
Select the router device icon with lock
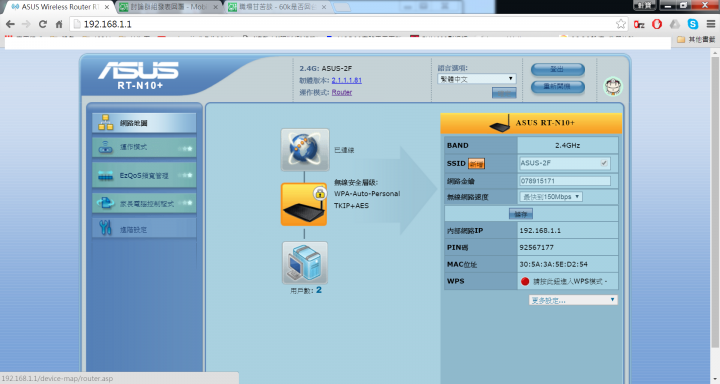point(304,204)
